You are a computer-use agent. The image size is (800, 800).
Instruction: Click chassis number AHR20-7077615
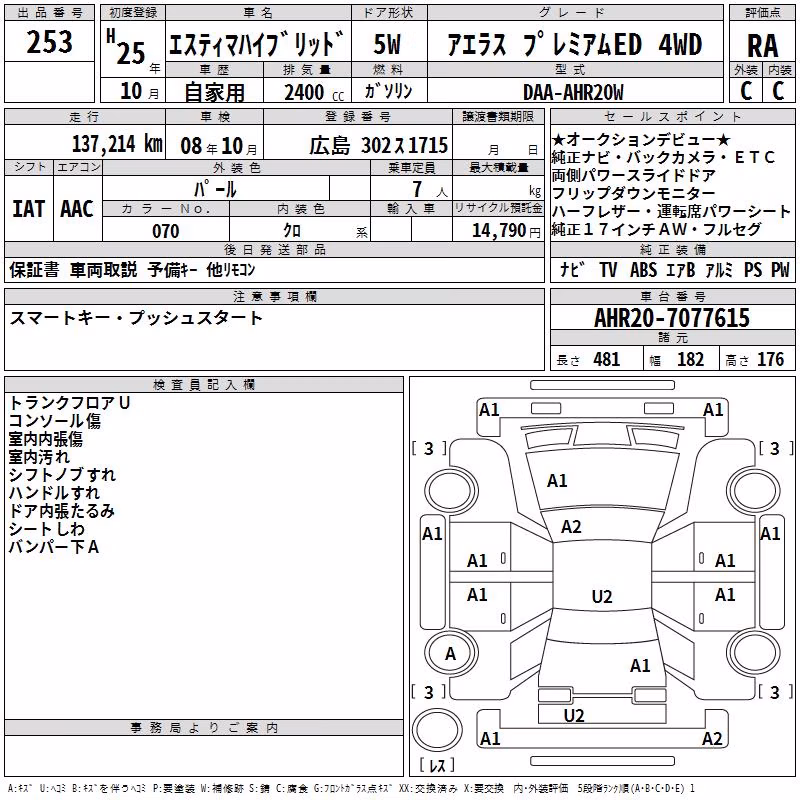pos(672,318)
